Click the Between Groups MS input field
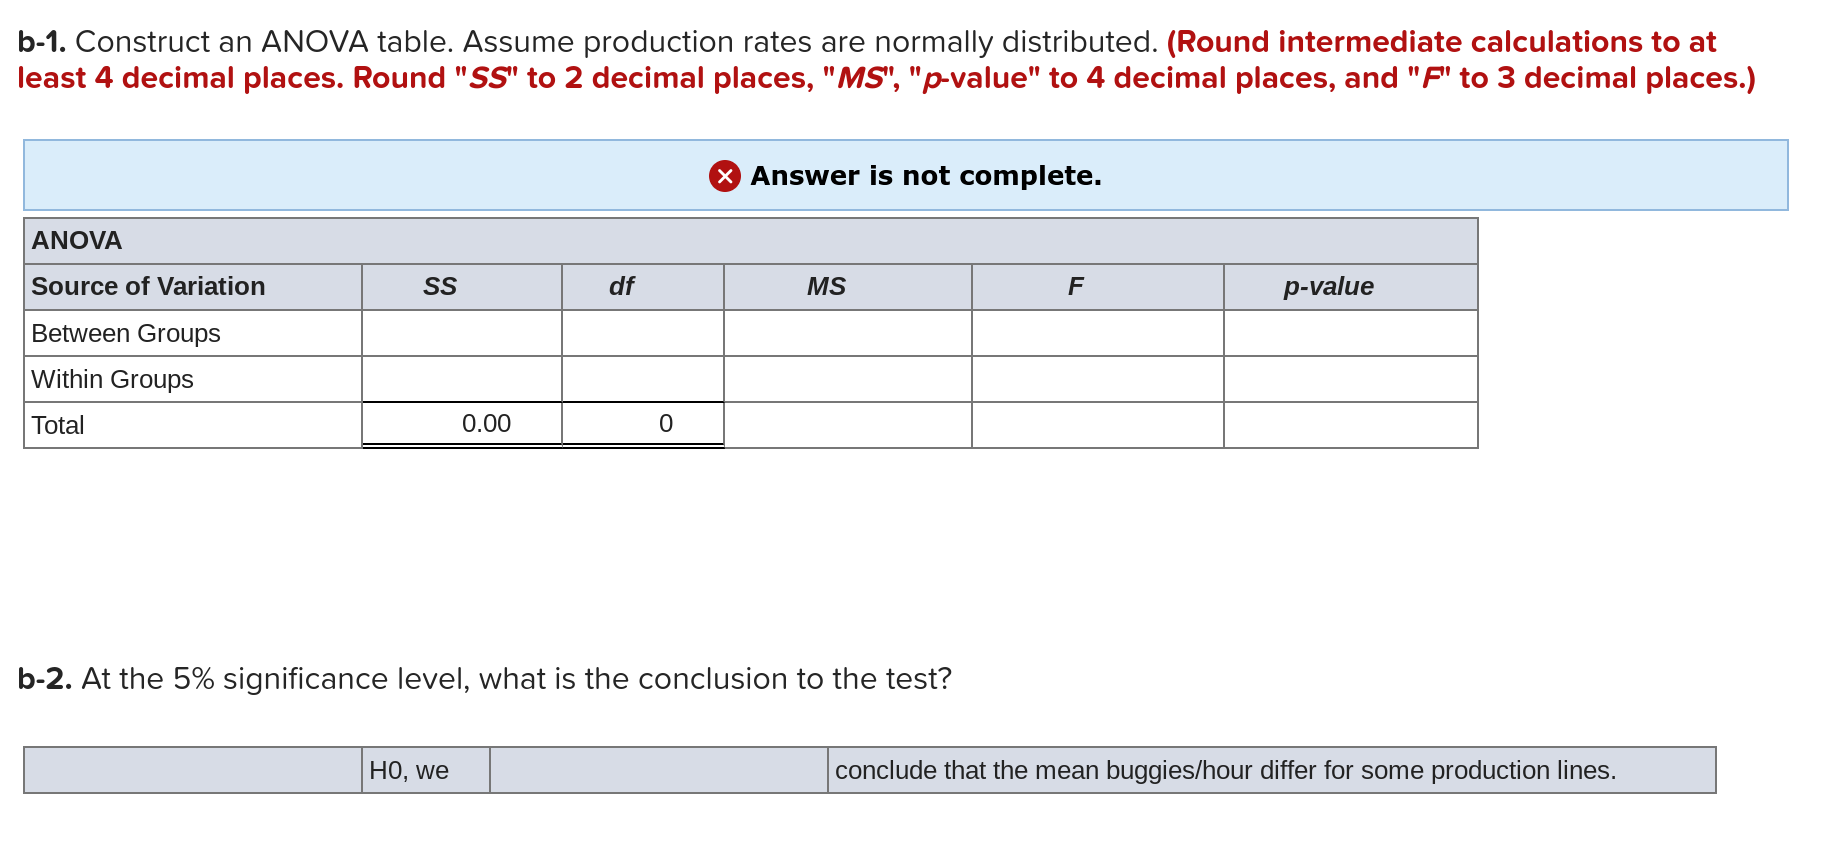 click(846, 333)
